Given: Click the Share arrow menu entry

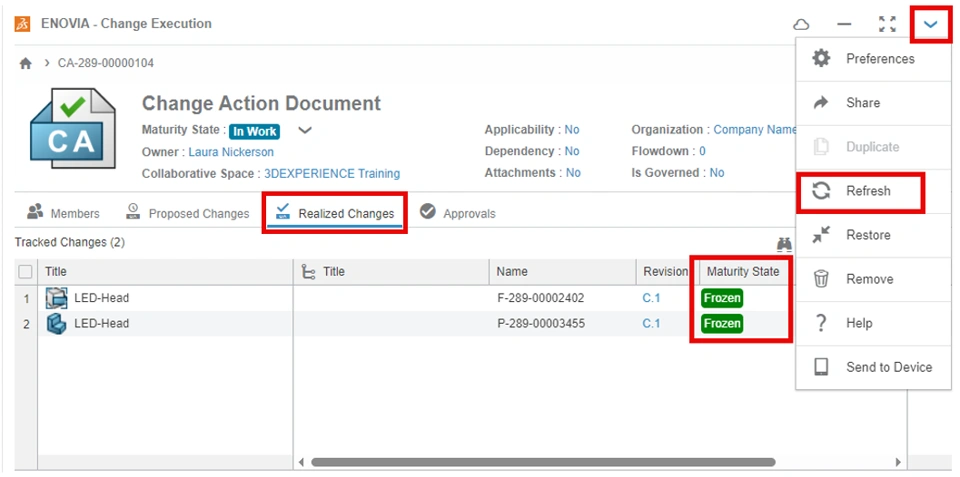Looking at the screenshot, I should coord(862,103).
